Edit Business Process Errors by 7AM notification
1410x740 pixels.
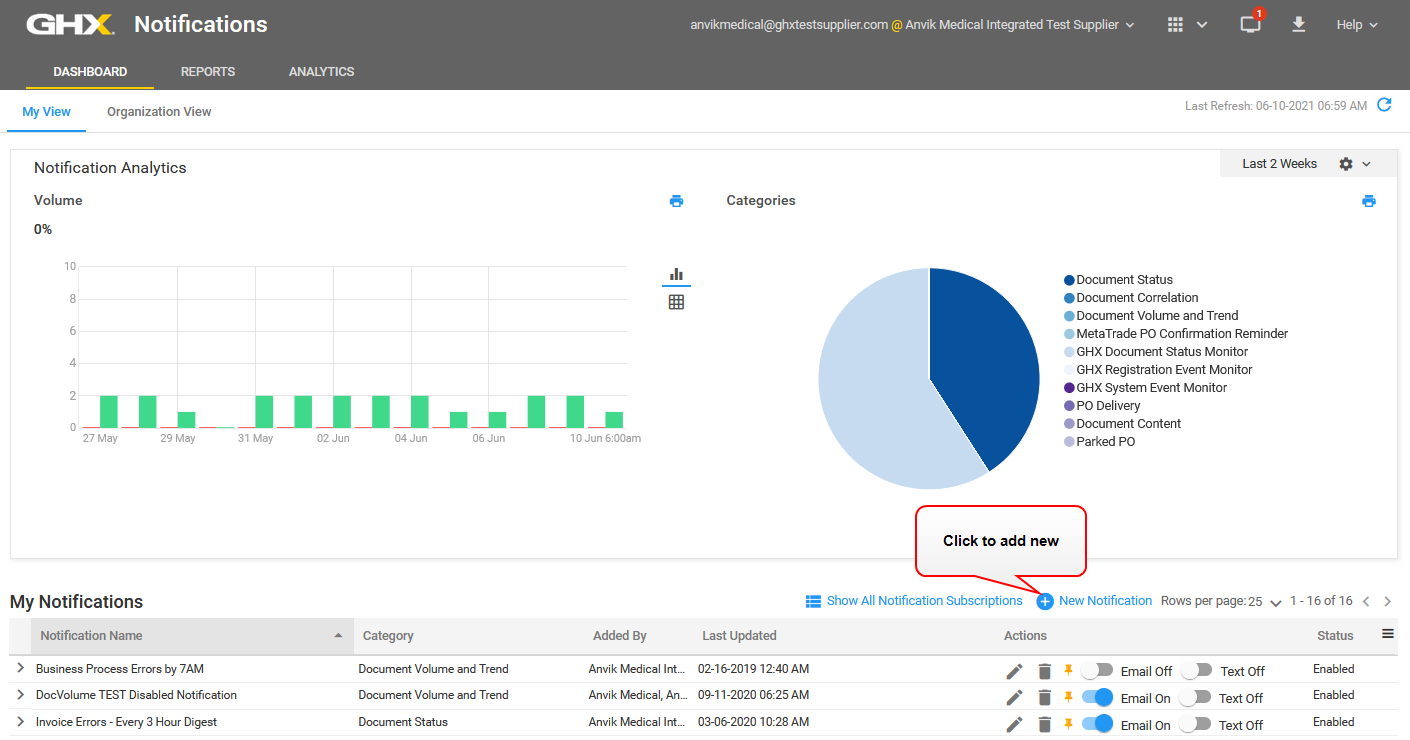[1014, 671]
